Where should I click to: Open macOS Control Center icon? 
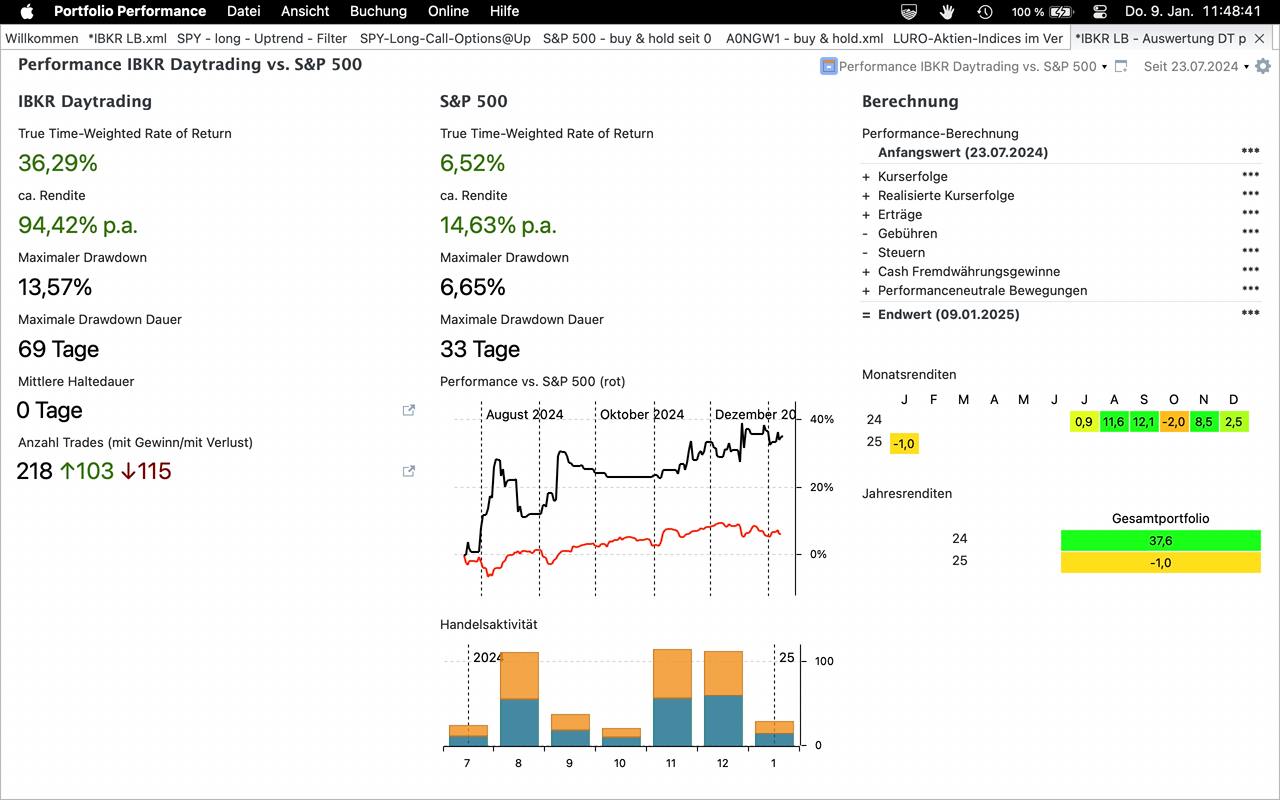[1100, 11]
